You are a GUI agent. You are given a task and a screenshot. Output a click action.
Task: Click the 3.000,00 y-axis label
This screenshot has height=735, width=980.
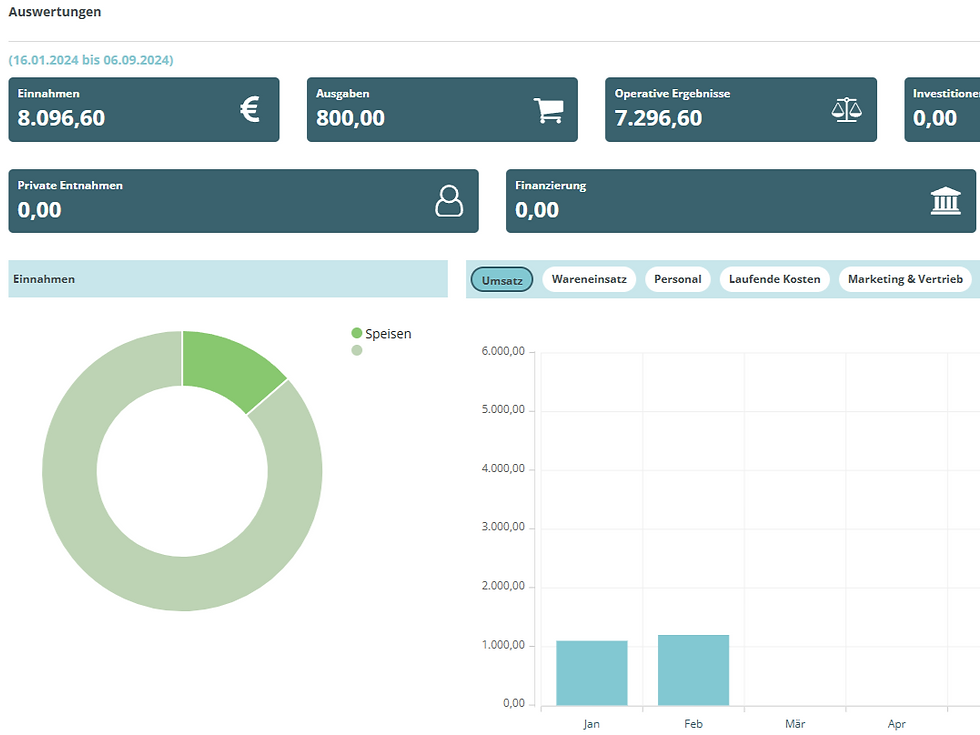[x=503, y=527]
